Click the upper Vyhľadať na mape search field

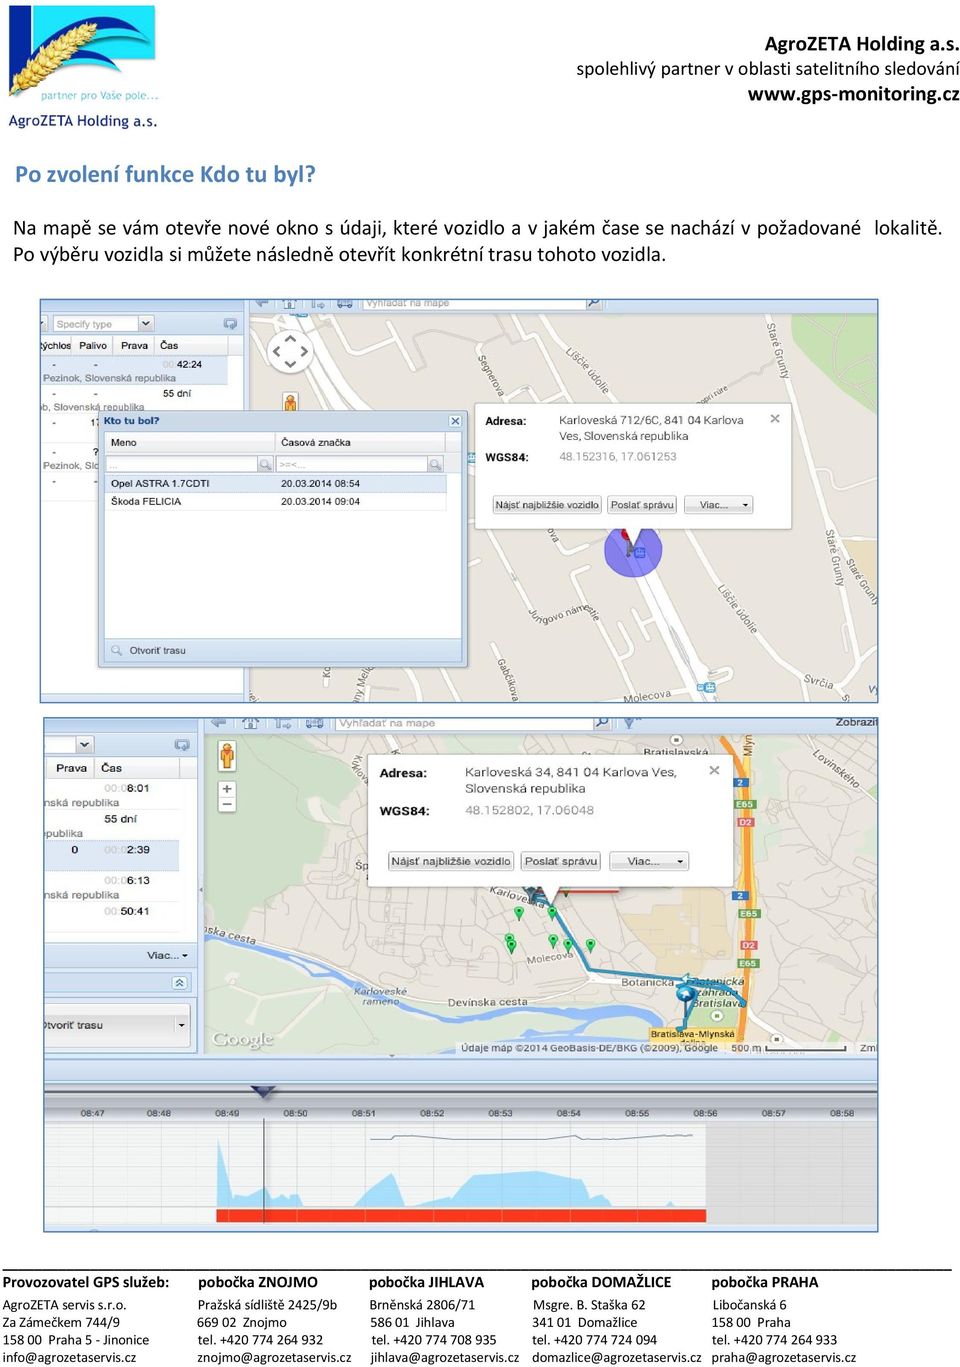[x=473, y=302]
